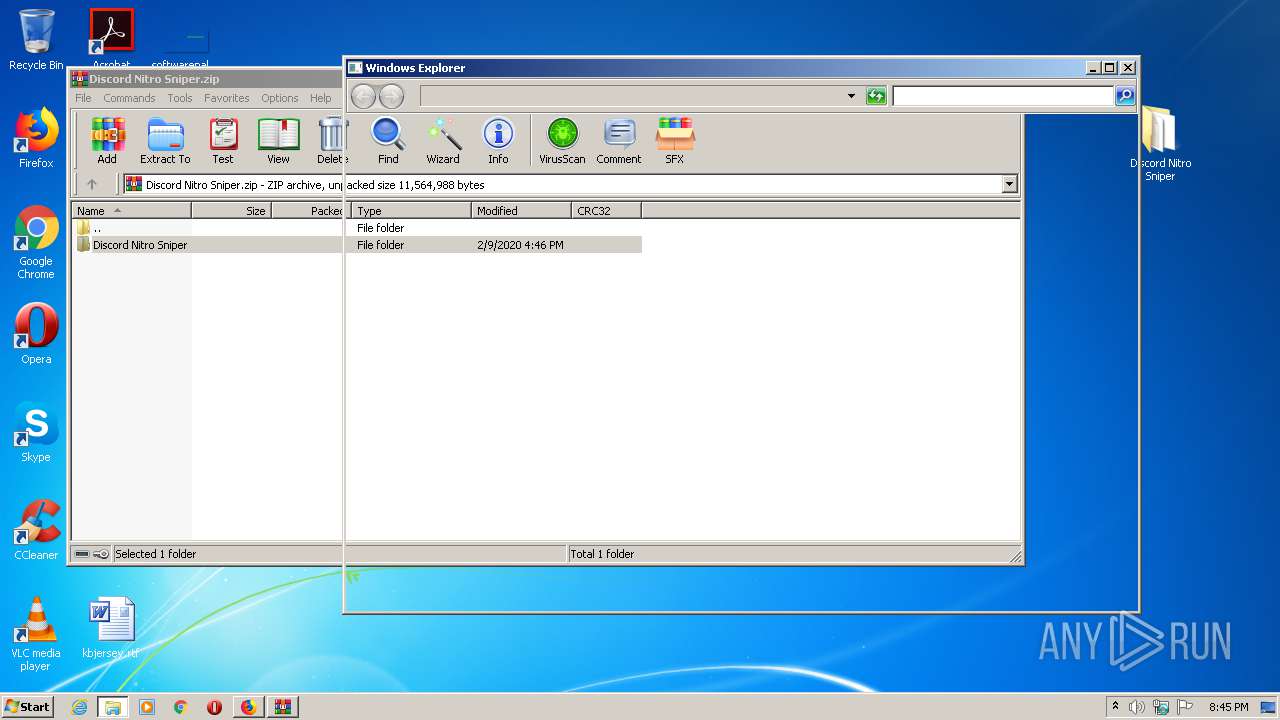Select the VLC media player desktop icon
This screenshot has height=720, width=1280.
point(36,634)
